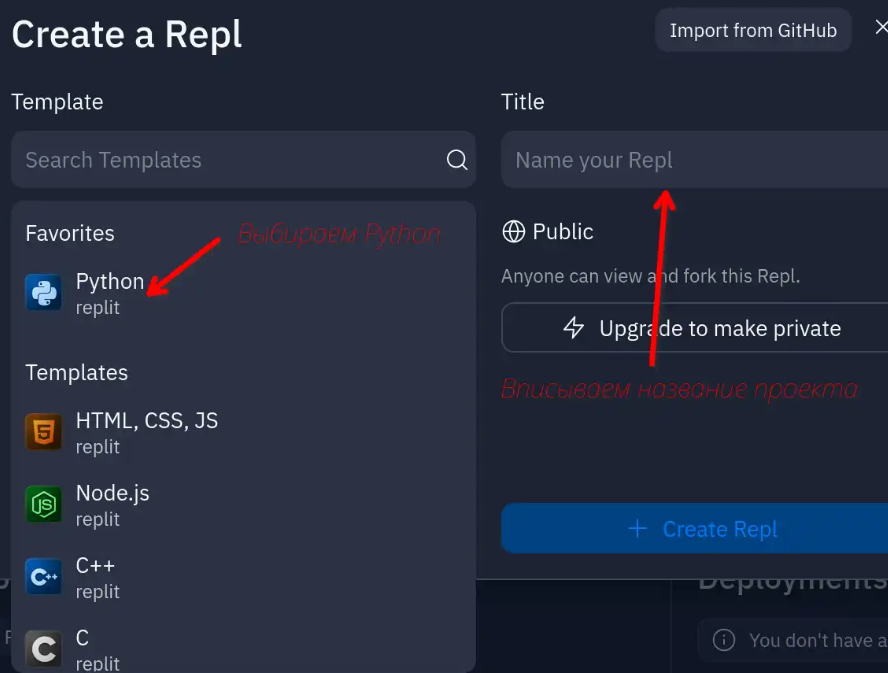Click Upgrade to make private text
This screenshot has height=673, width=888.
(720, 328)
